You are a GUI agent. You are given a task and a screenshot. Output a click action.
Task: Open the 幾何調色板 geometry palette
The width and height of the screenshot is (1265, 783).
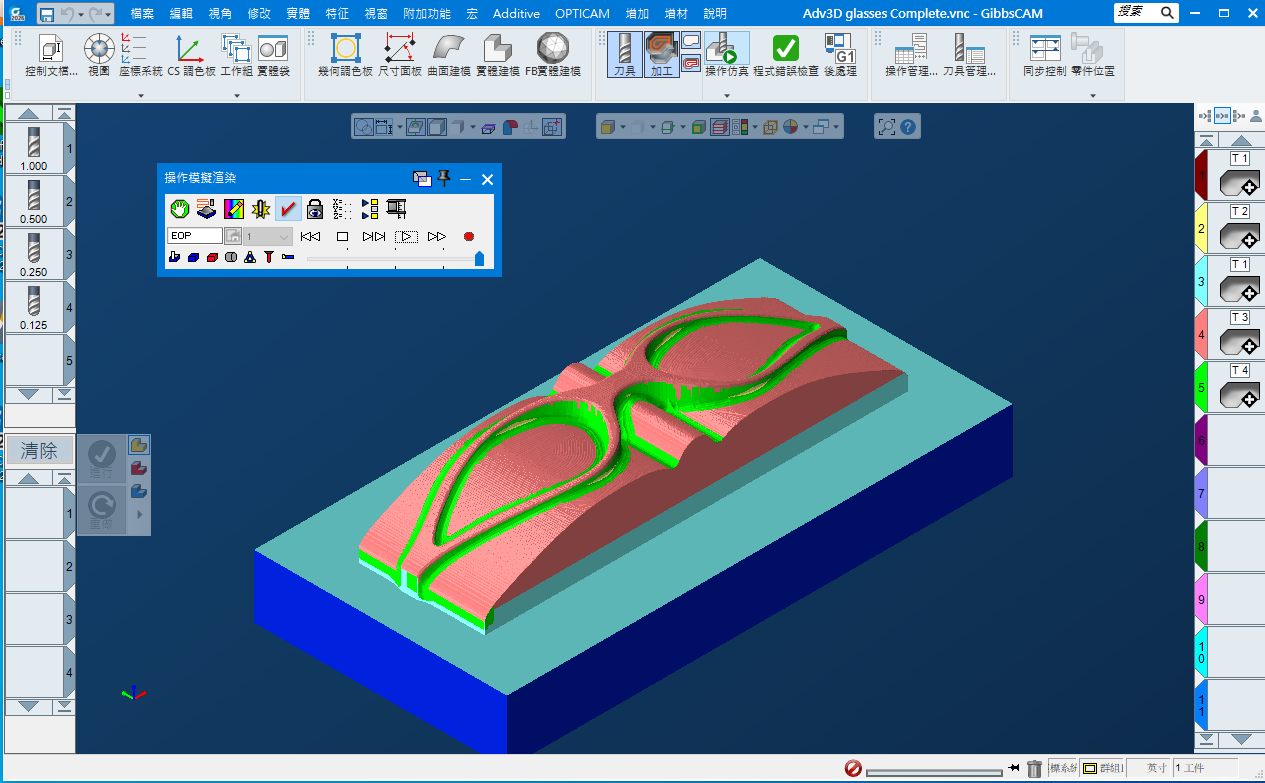[x=345, y=54]
